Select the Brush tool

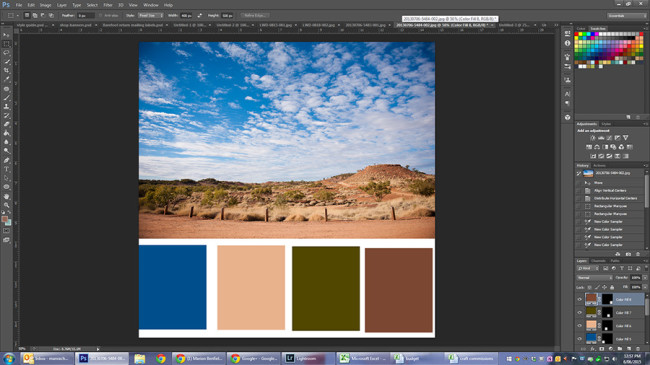pyautogui.click(x=6, y=97)
